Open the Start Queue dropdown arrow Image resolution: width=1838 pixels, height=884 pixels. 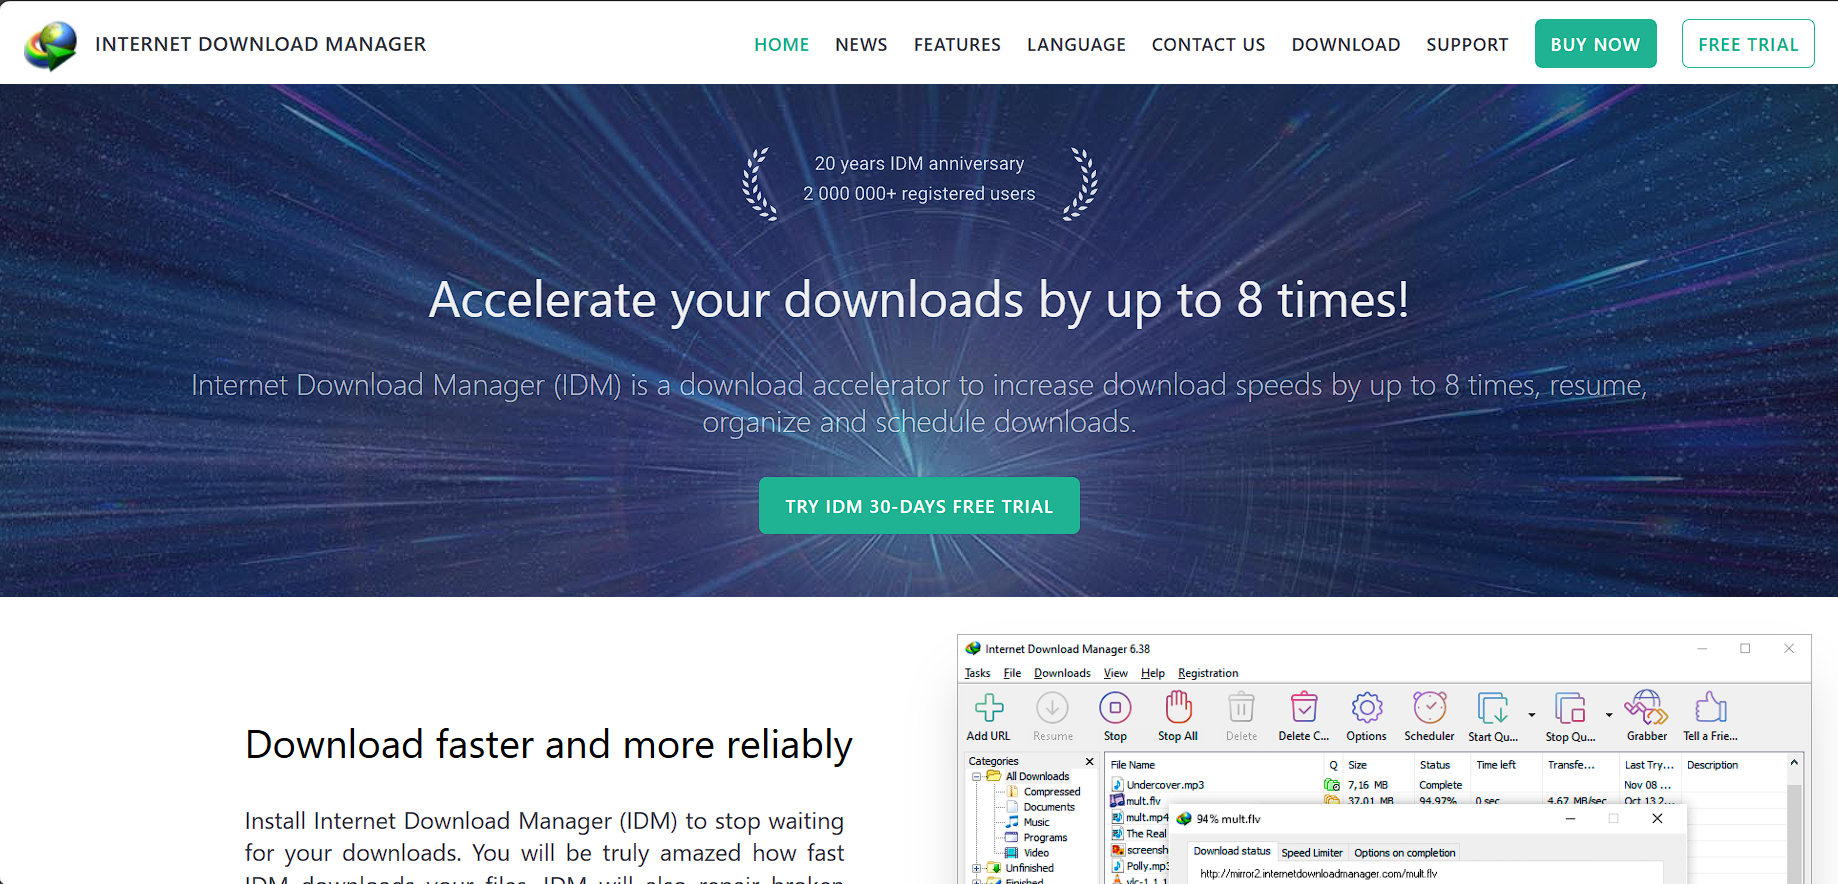coord(1532,715)
